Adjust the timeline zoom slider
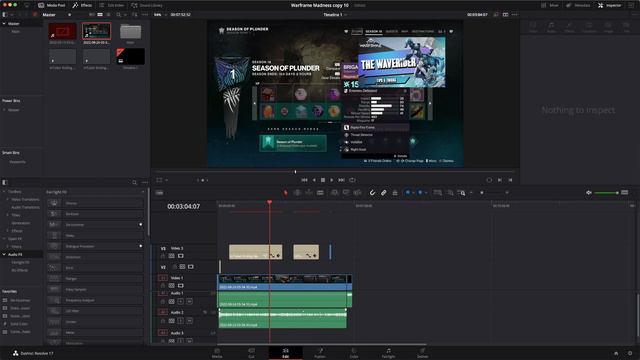The height and width of the screenshot is (360, 640). [494, 193]
